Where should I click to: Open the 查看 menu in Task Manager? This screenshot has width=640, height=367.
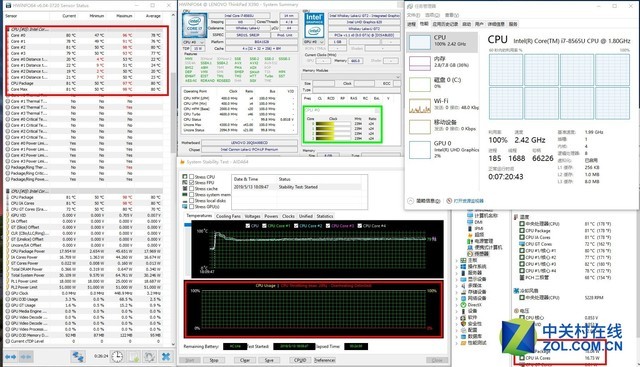click(x=452, y=15)
